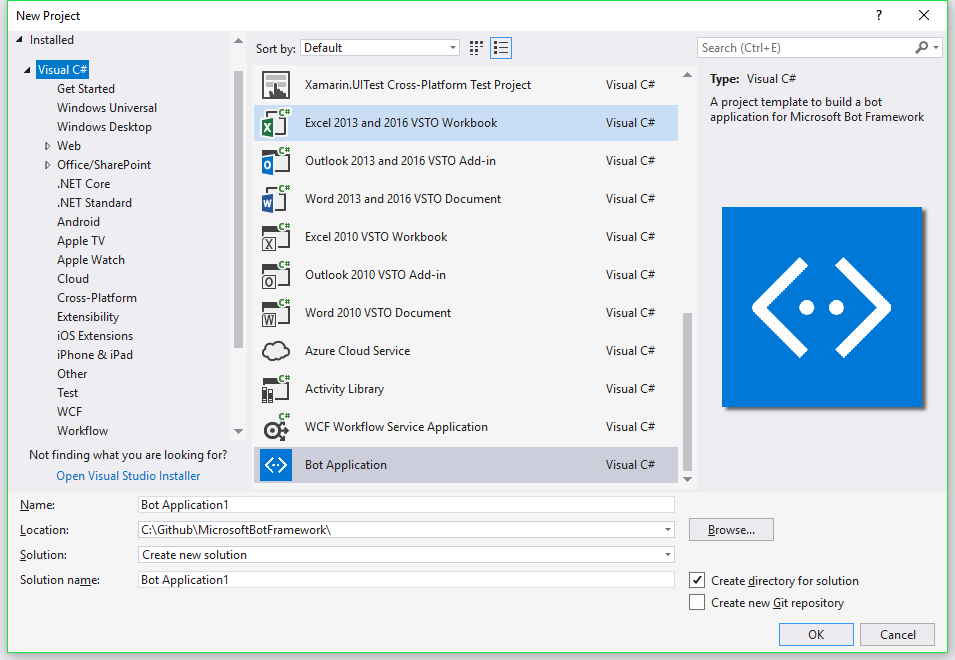
Task: Click the Bot Application template icon
Action: 276,465
